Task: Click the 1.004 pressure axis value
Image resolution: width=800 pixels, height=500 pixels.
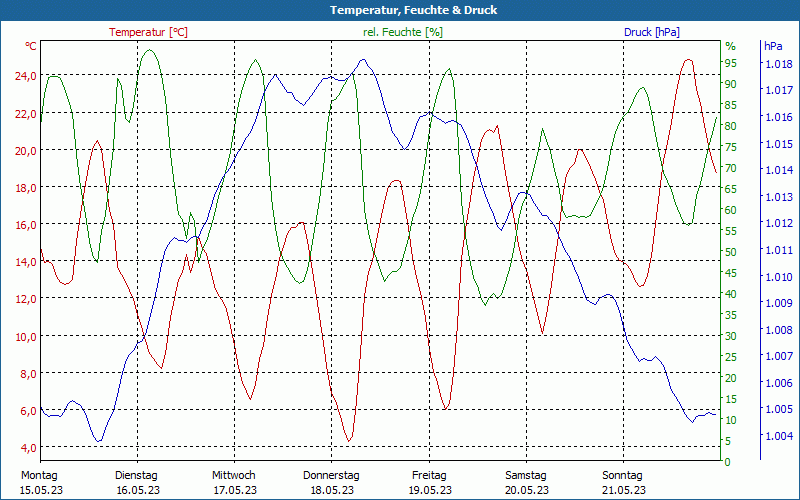Action: 778,436
